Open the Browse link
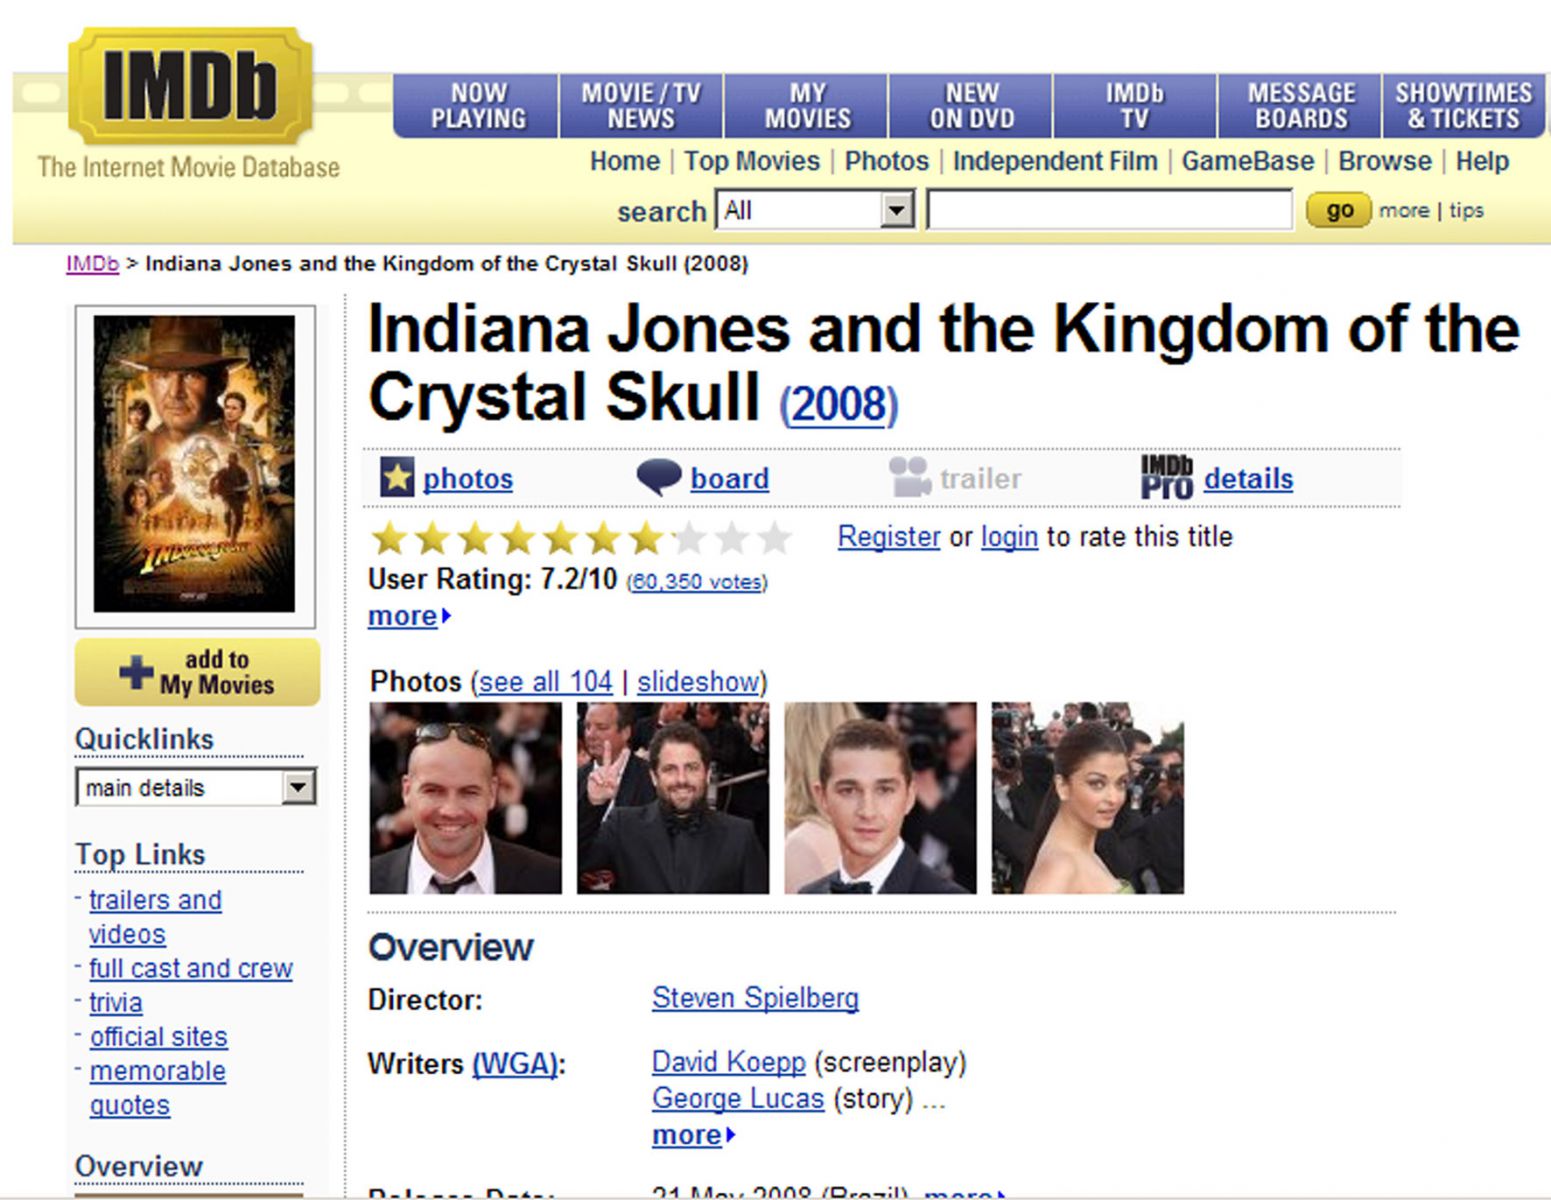Image resolution: width=1551 pixels, height=1200 pixels. (1385, 161)
